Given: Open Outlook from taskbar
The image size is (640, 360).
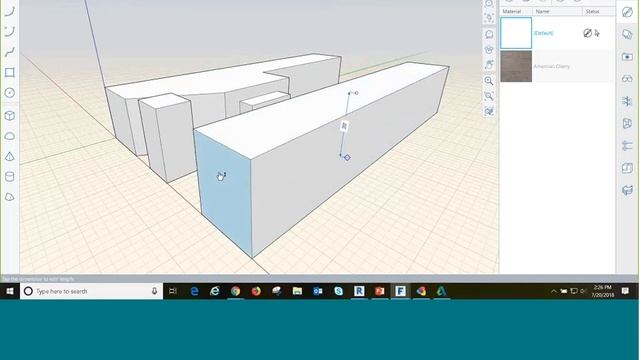Looking at the screenshot, I should point(318,291).
